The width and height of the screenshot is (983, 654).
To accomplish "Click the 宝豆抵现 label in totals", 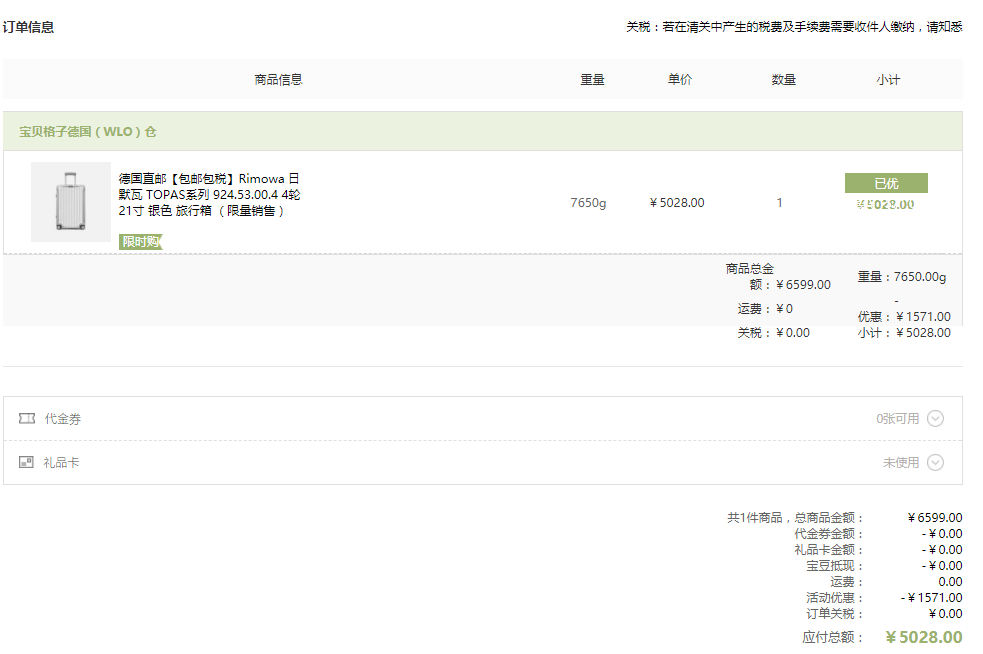I will pos(834,566).
